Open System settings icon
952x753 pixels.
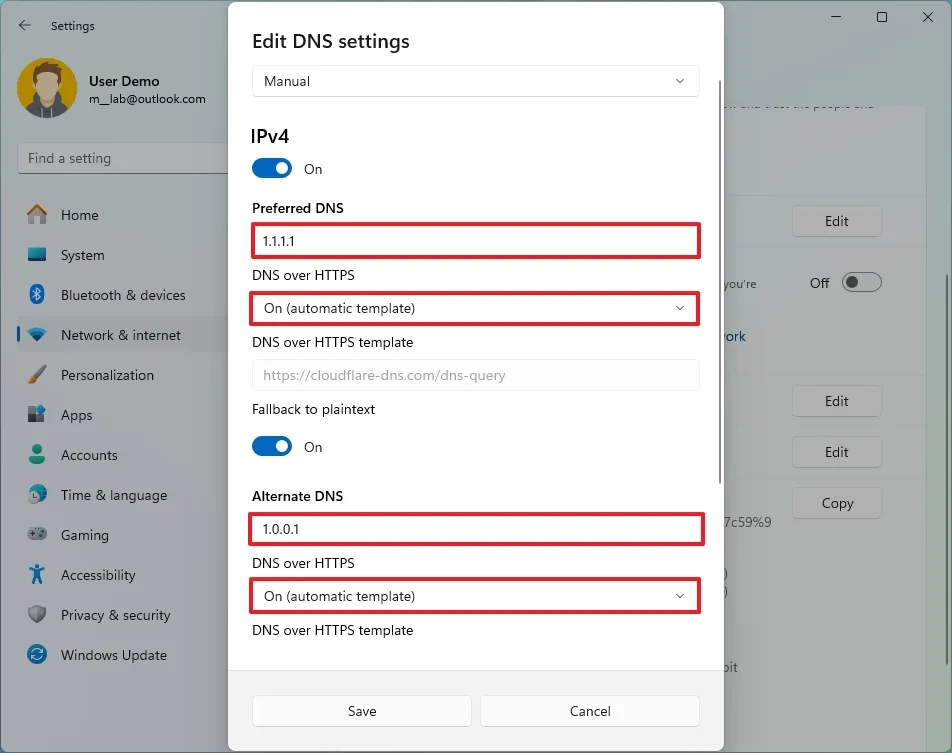pos(37,255)
